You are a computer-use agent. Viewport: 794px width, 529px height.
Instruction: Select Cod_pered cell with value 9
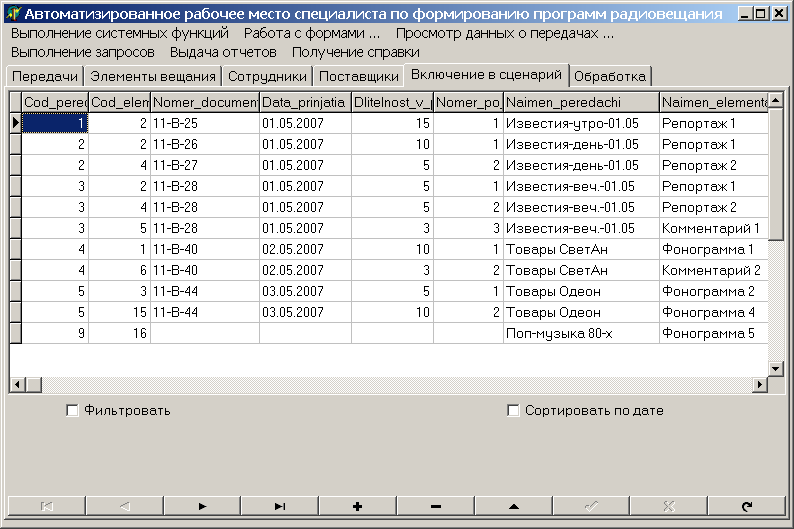tap(55, 334)
